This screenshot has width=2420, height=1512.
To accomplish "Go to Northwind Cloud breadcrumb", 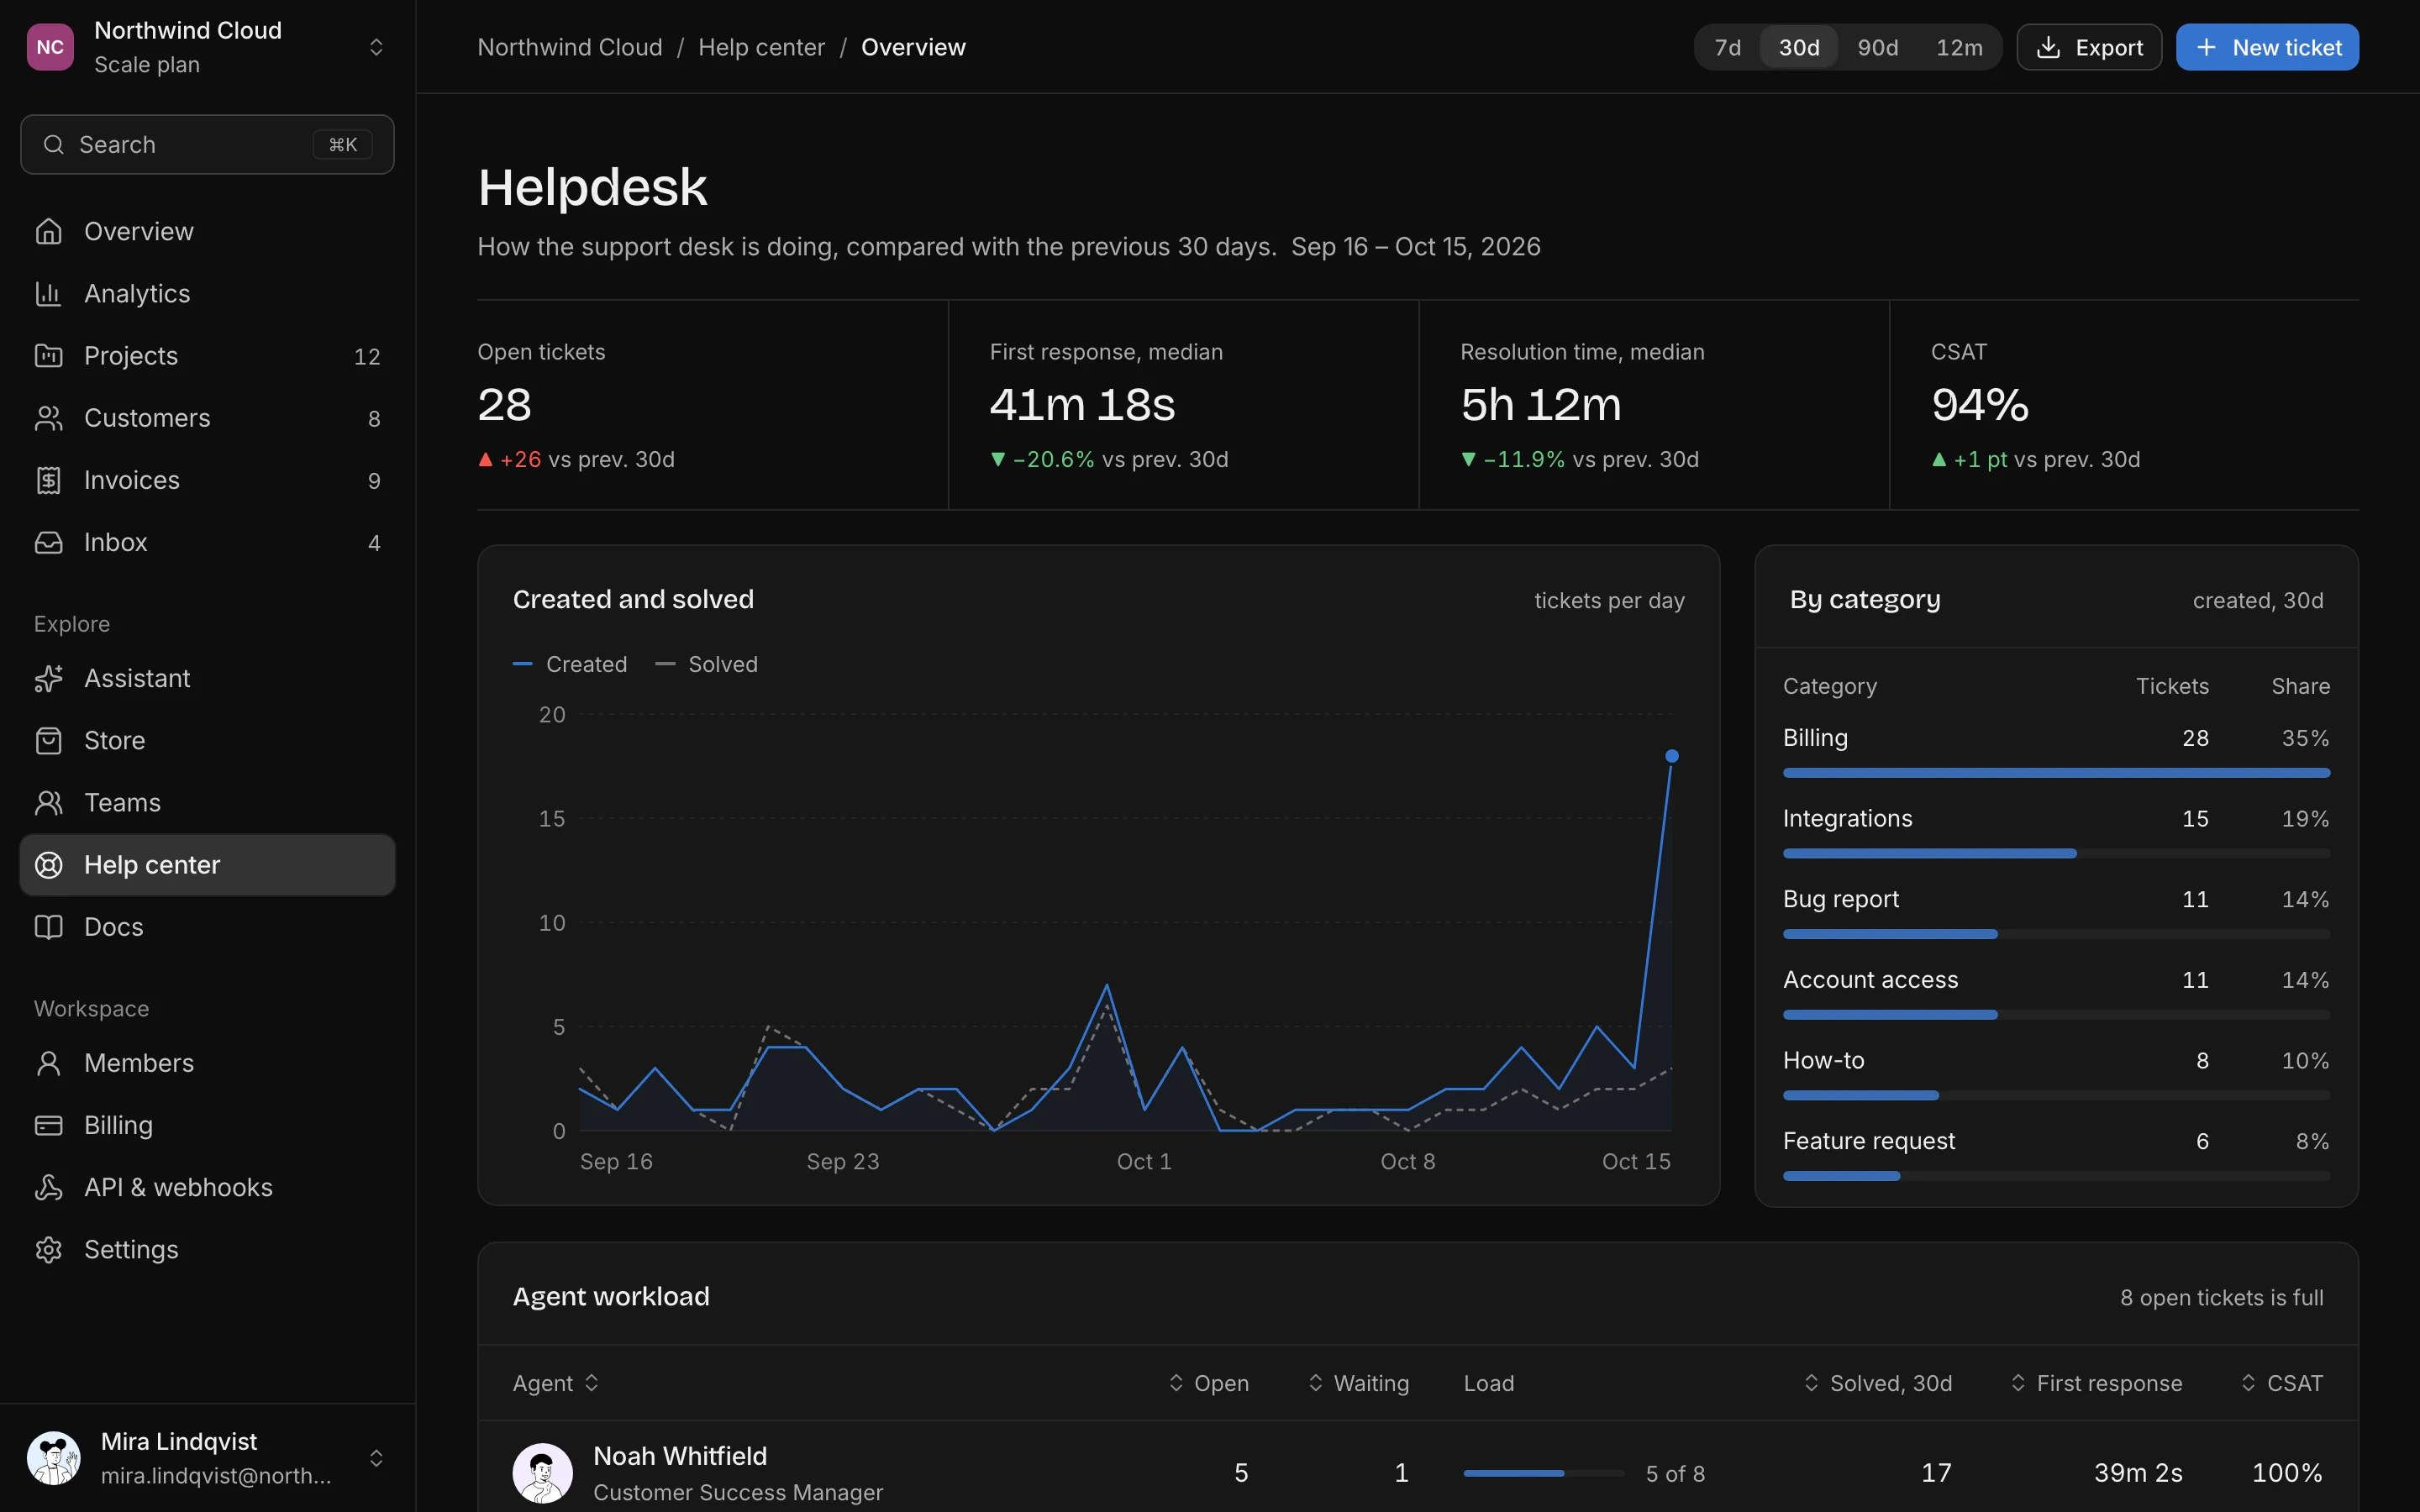I will 569,47.
